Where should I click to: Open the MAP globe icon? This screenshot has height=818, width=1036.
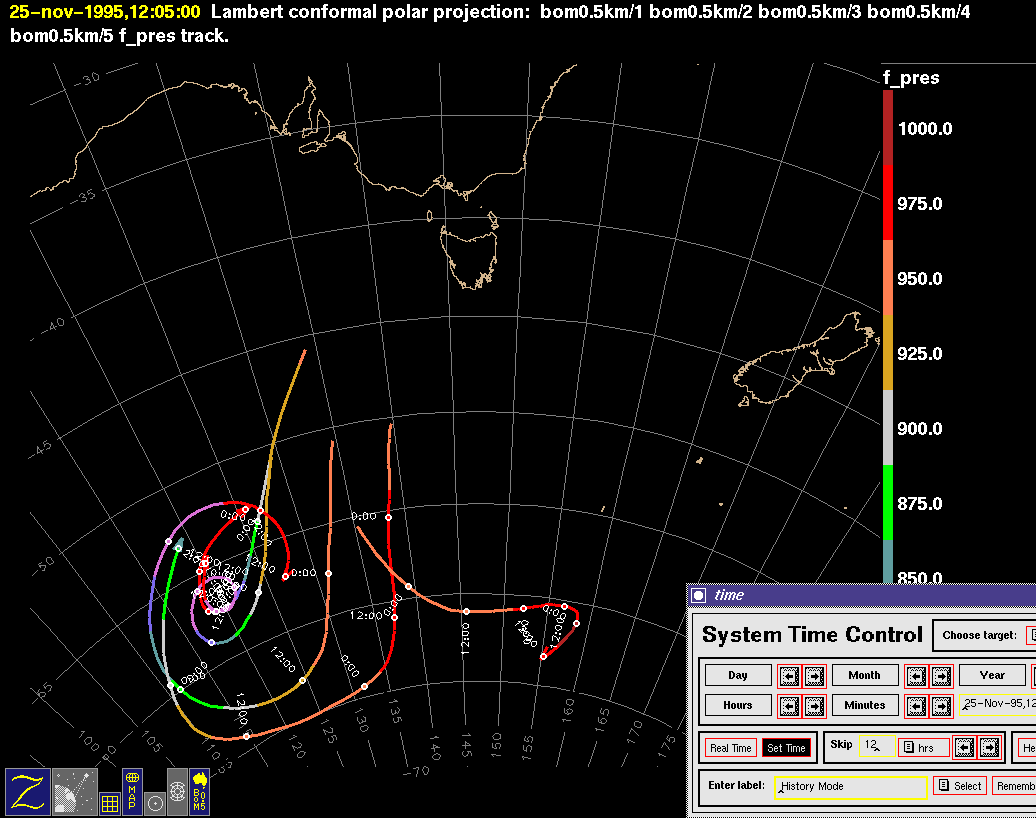pyautogui.click(x=132, y=790)
